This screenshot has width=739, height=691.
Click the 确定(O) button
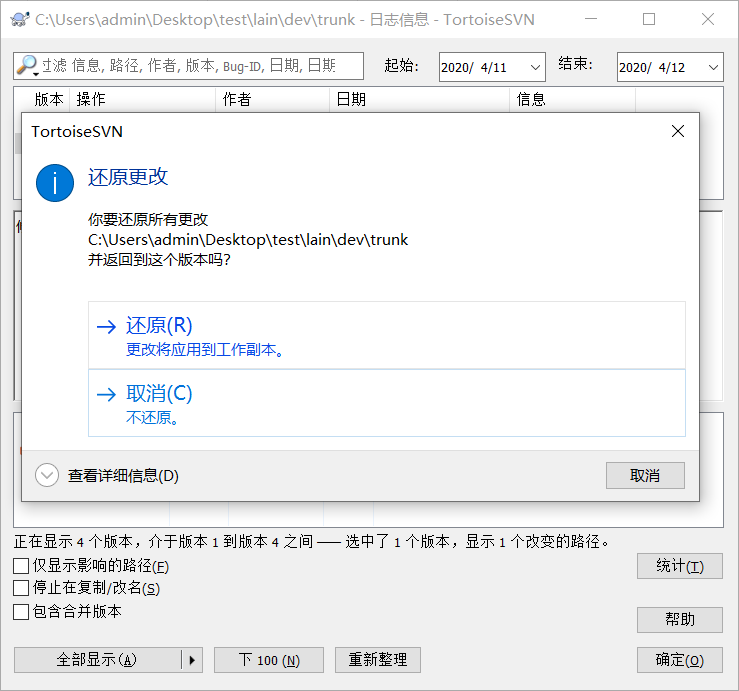pyautogui.click(x=680, y=659)
